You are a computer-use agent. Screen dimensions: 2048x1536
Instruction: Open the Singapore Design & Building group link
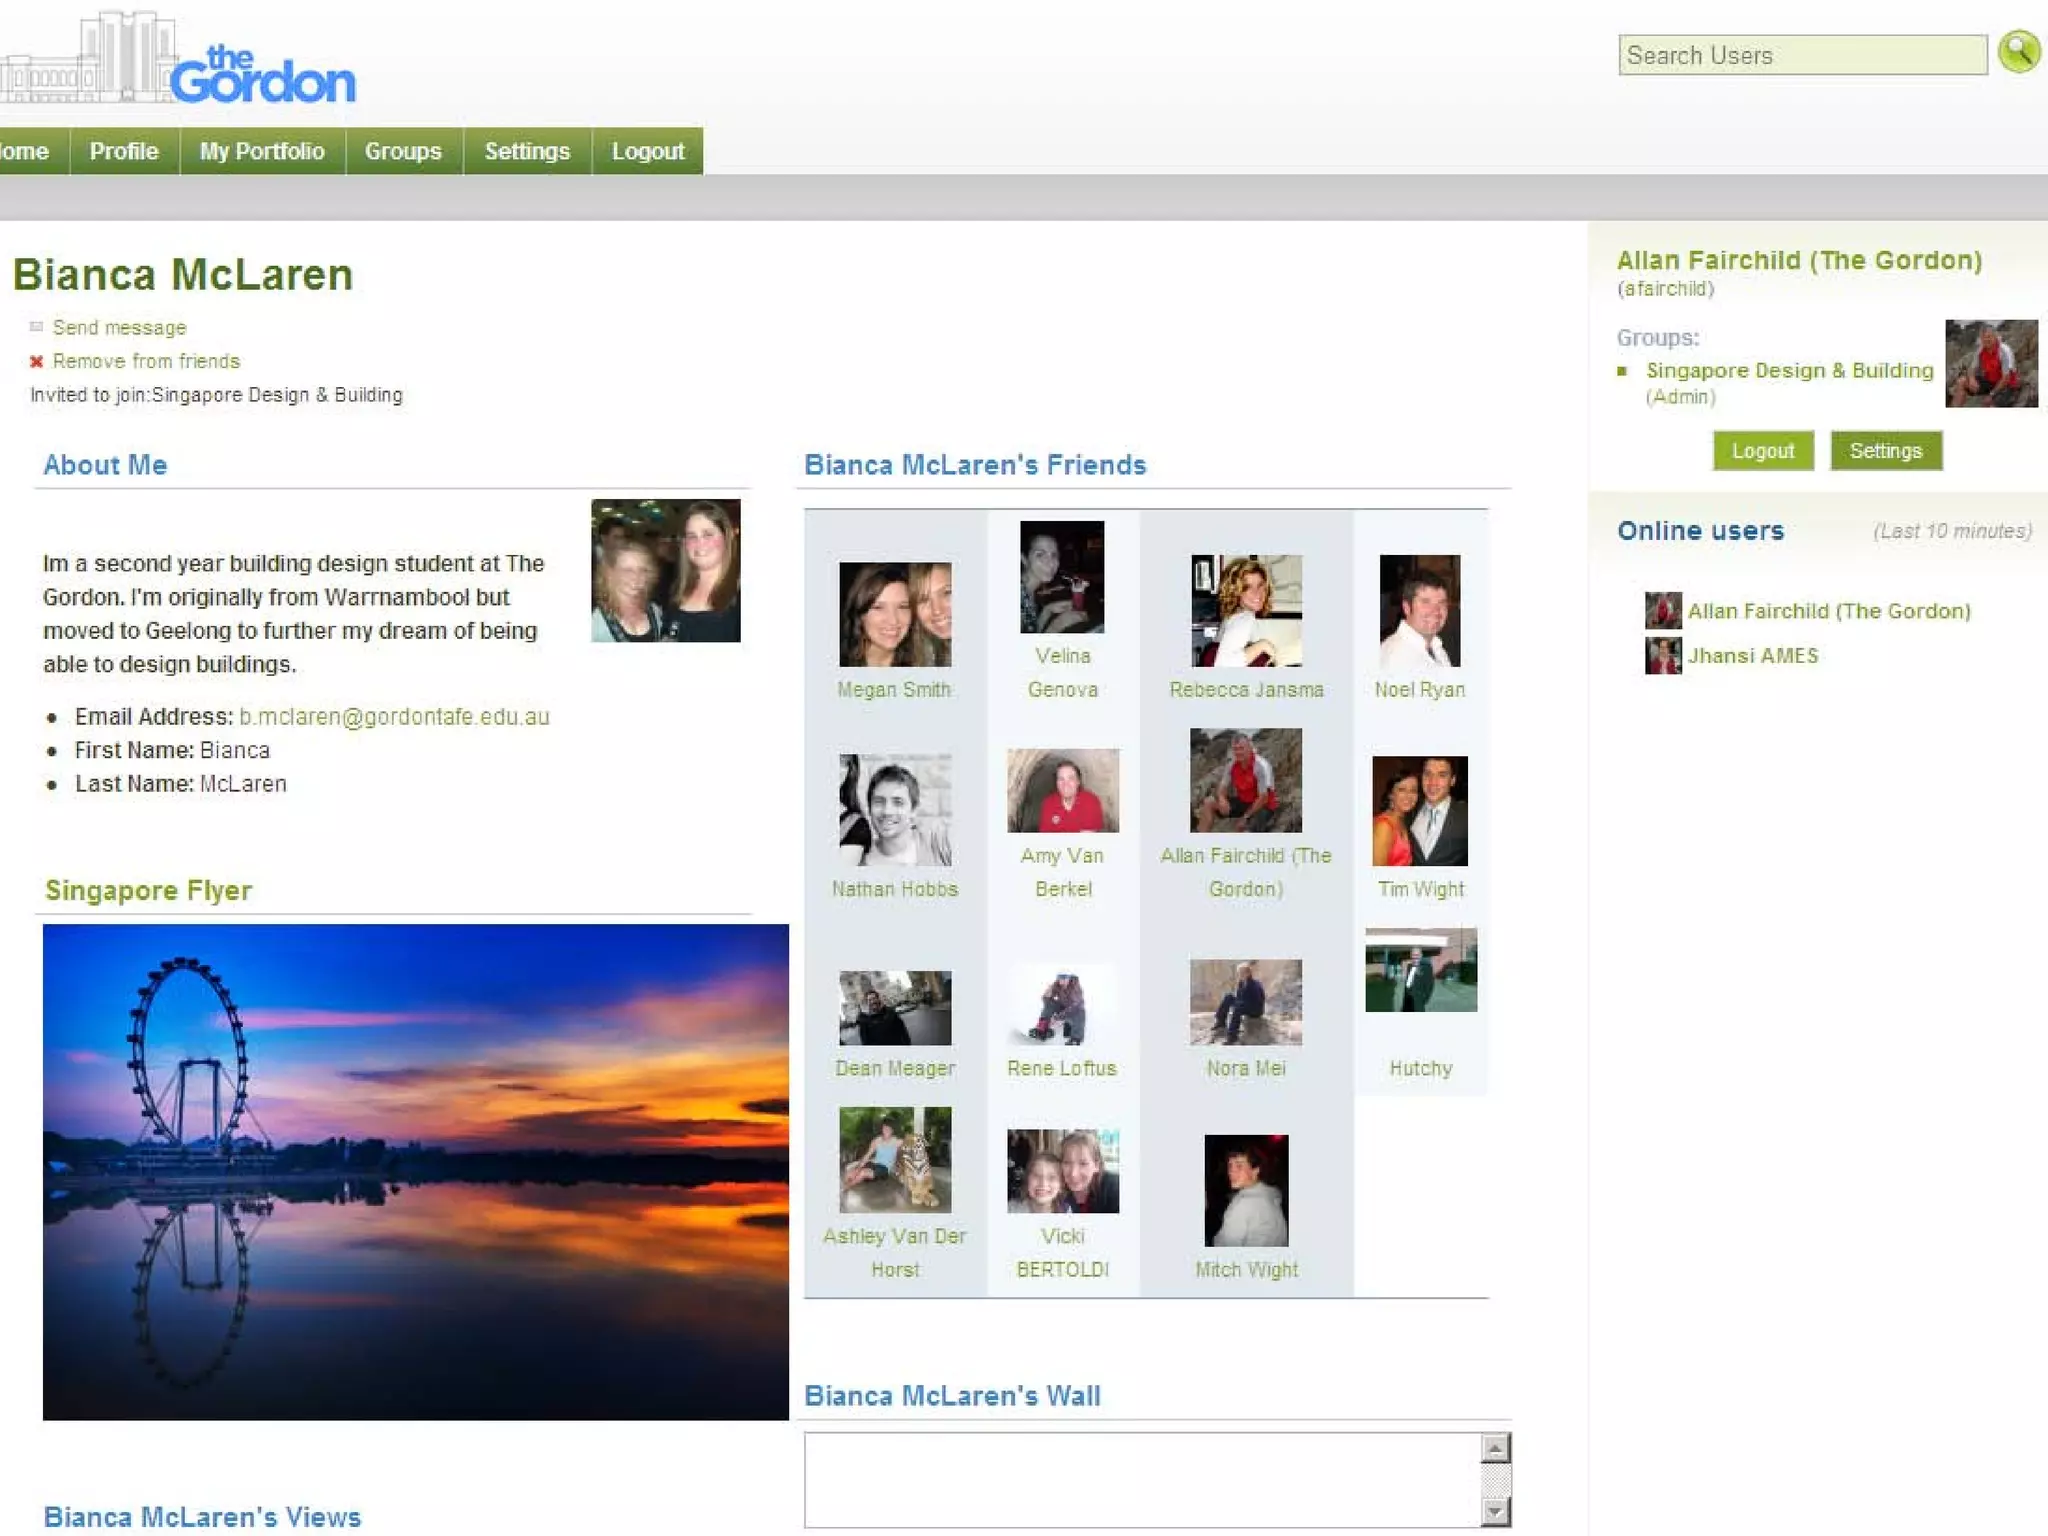(1789, 370)
